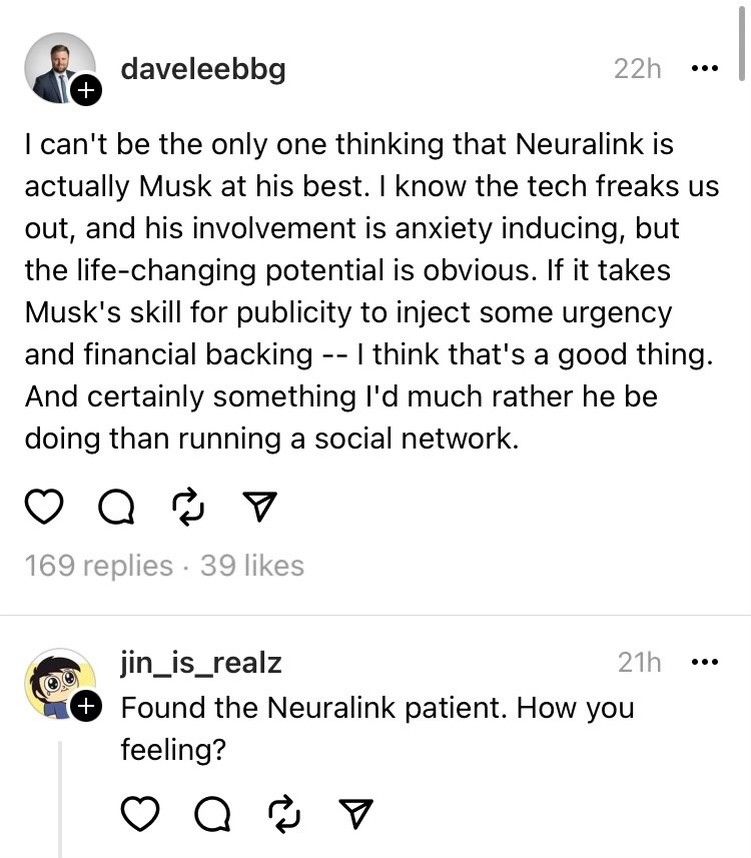Image resolution: width=751 pixels, height=858 pixels.
Task: Open jin_is_realz's cartoon avatar
Action: (x=57, y=683)
